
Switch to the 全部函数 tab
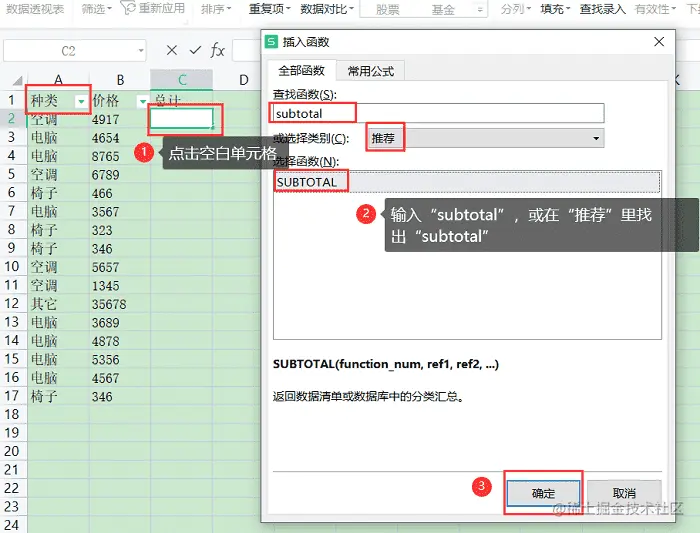301,71
